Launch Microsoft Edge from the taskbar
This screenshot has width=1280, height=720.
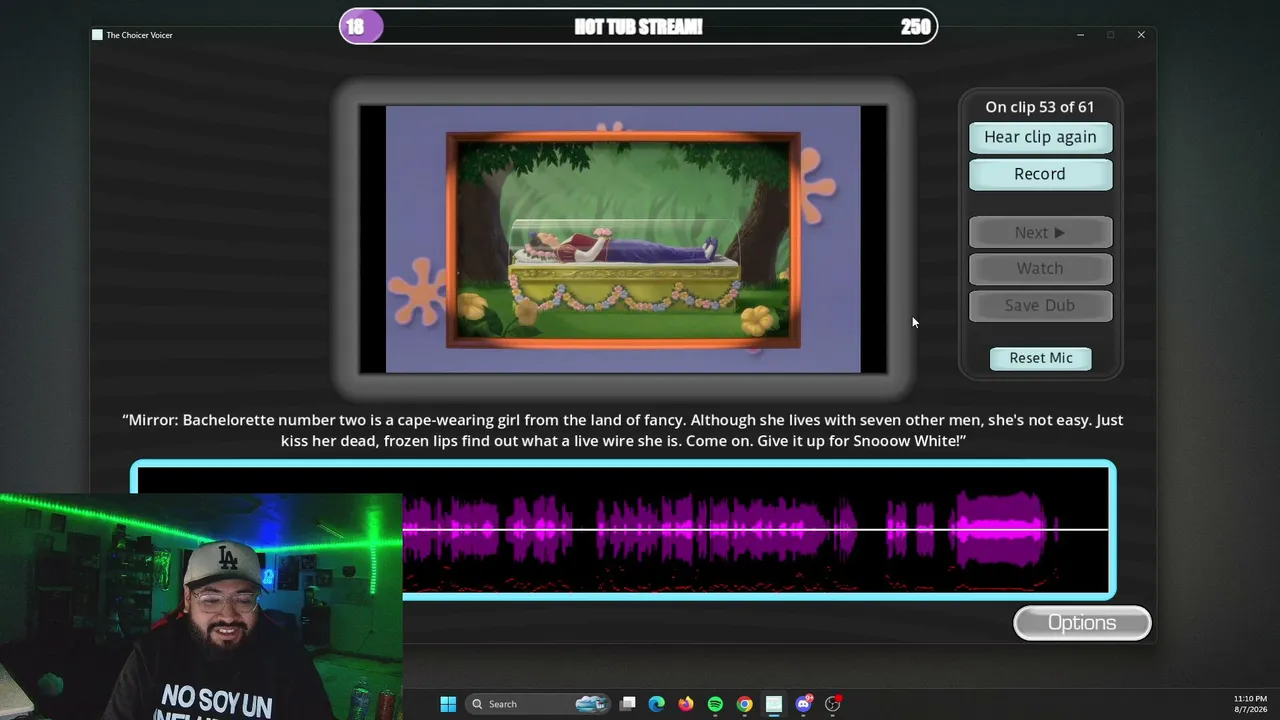pos(656,704)
